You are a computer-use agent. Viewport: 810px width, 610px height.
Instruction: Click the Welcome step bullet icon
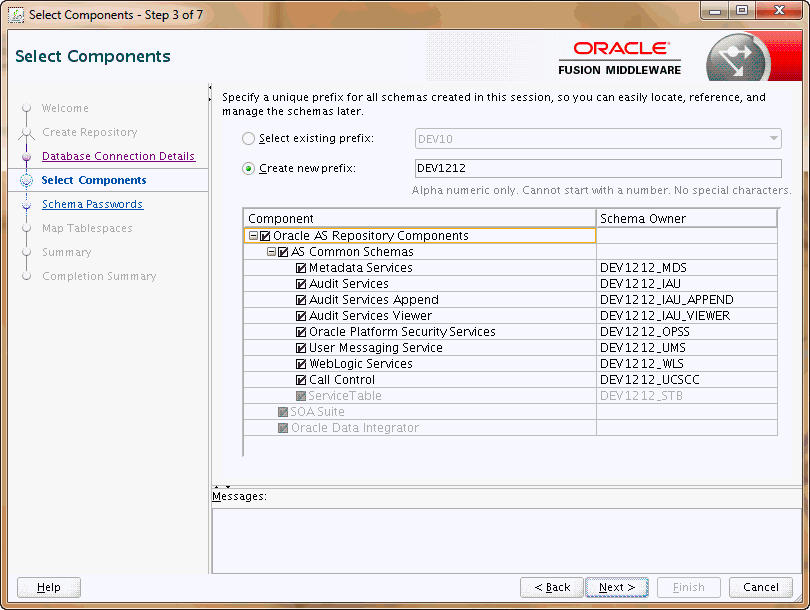pos(26,108)
